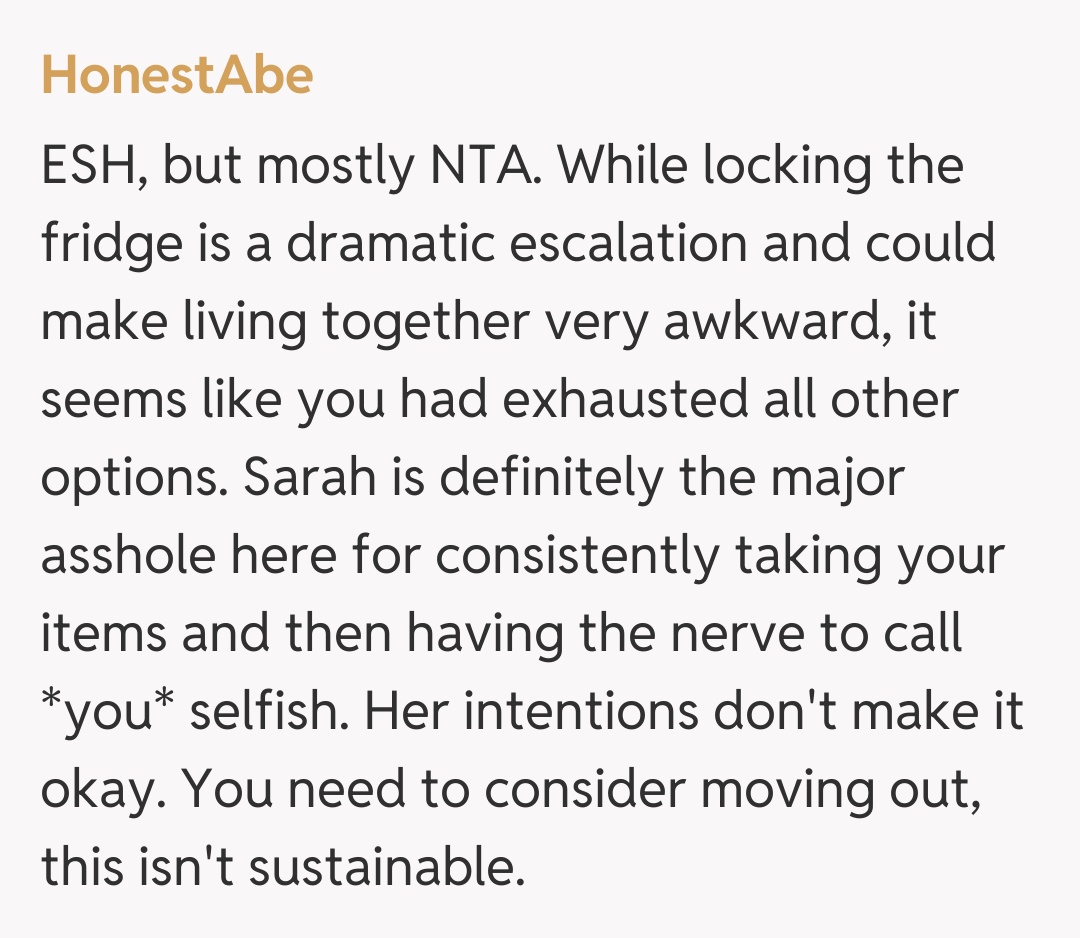The image size is (1080, 938).
Task: Click the word "definitely" in the comment
Action: click(551, 479)
